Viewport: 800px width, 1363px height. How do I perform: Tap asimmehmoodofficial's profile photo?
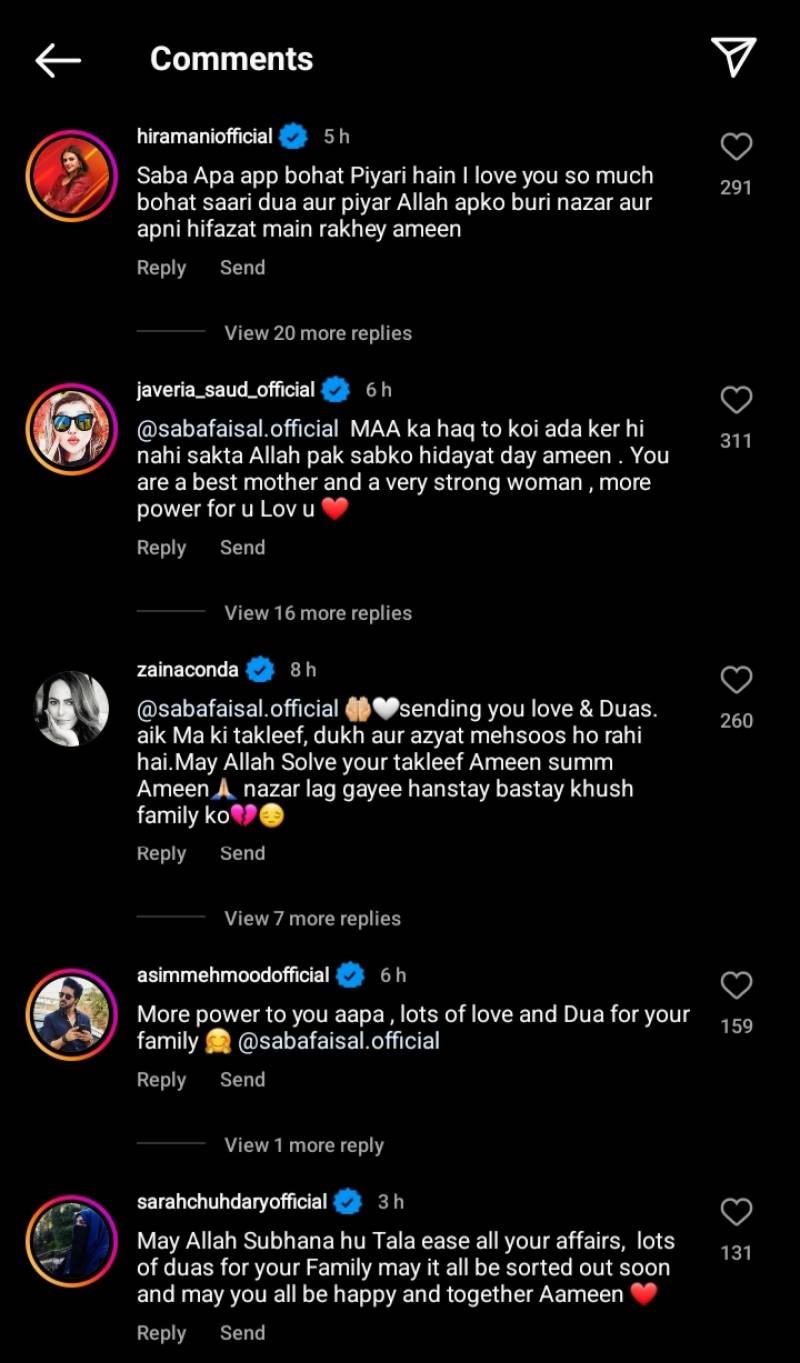[x=67, y=1013]
